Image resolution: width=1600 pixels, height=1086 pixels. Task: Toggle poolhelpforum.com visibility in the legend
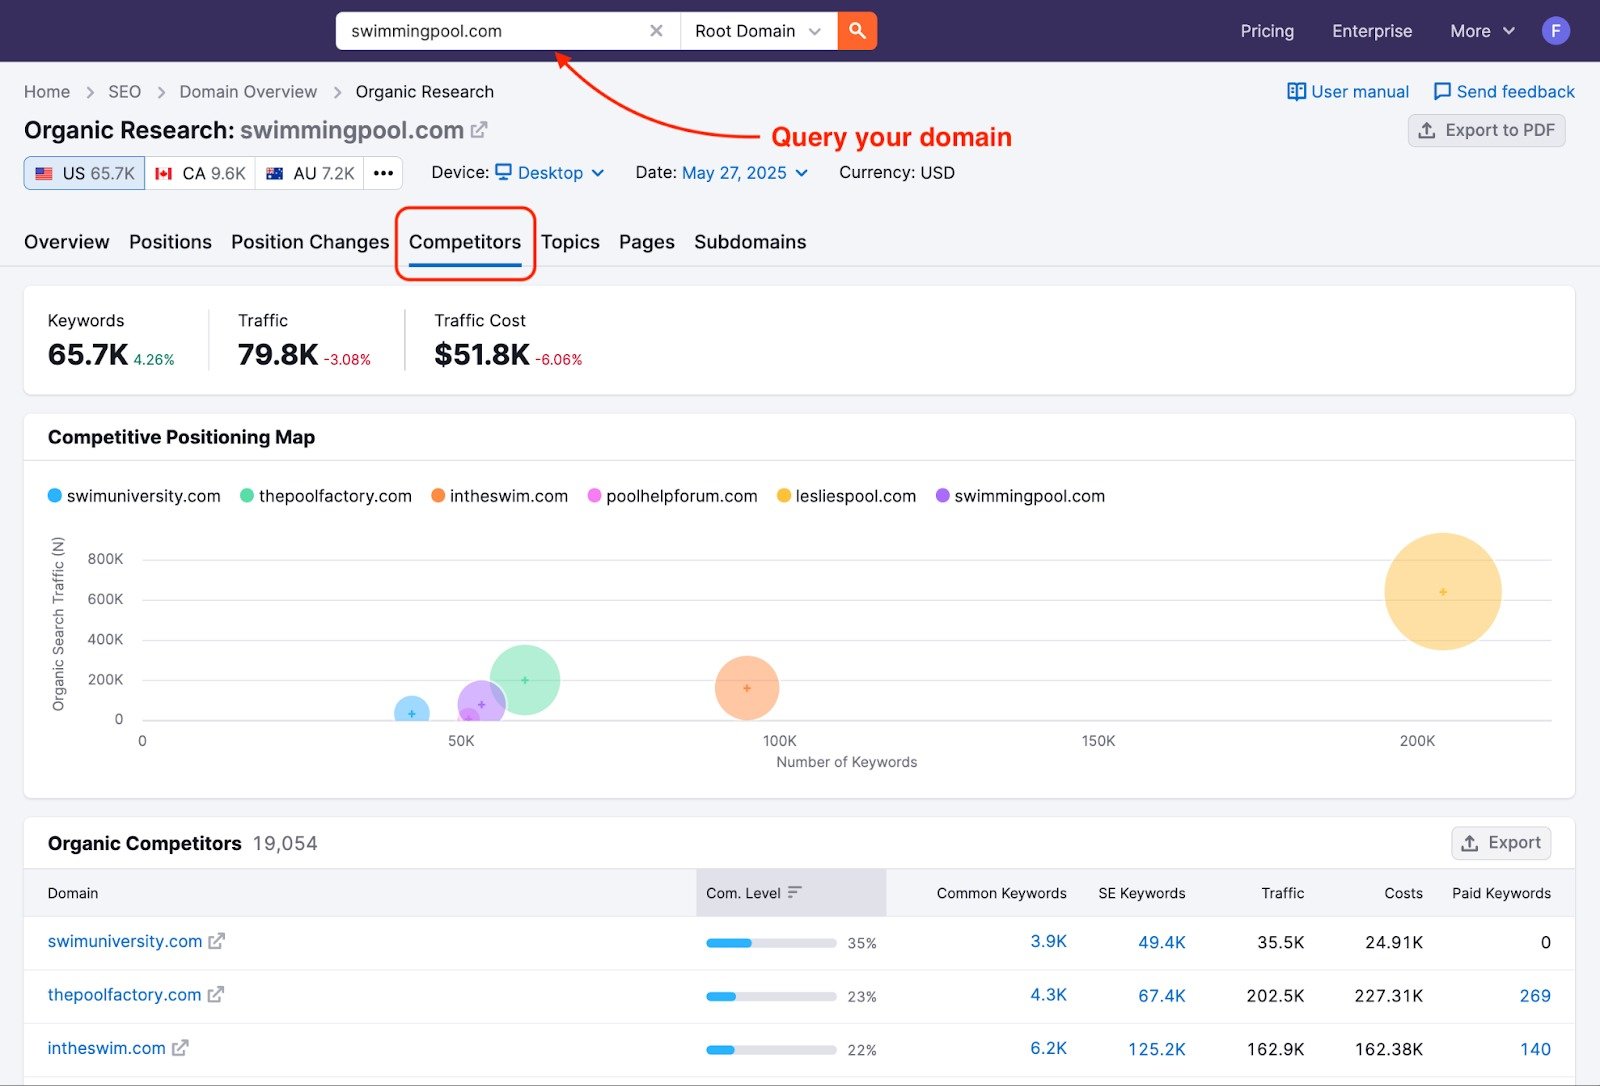[x=671, y=495]
